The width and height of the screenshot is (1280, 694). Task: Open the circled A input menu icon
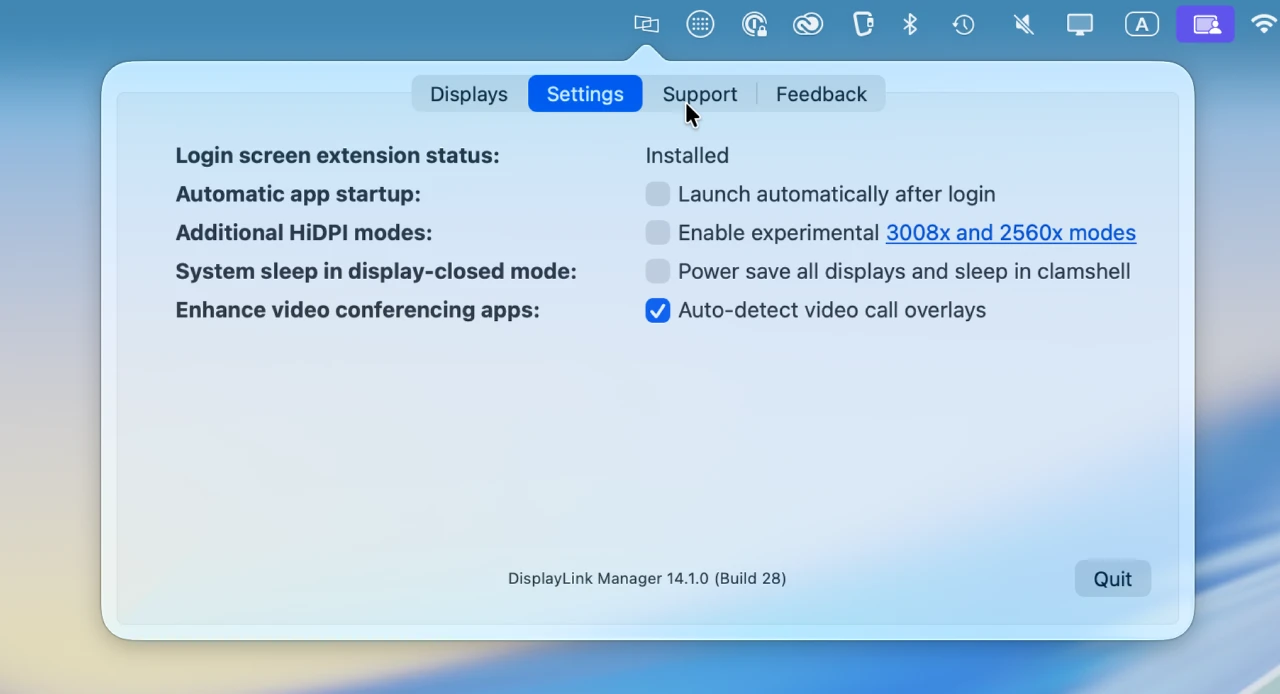tap(1142, 24)
